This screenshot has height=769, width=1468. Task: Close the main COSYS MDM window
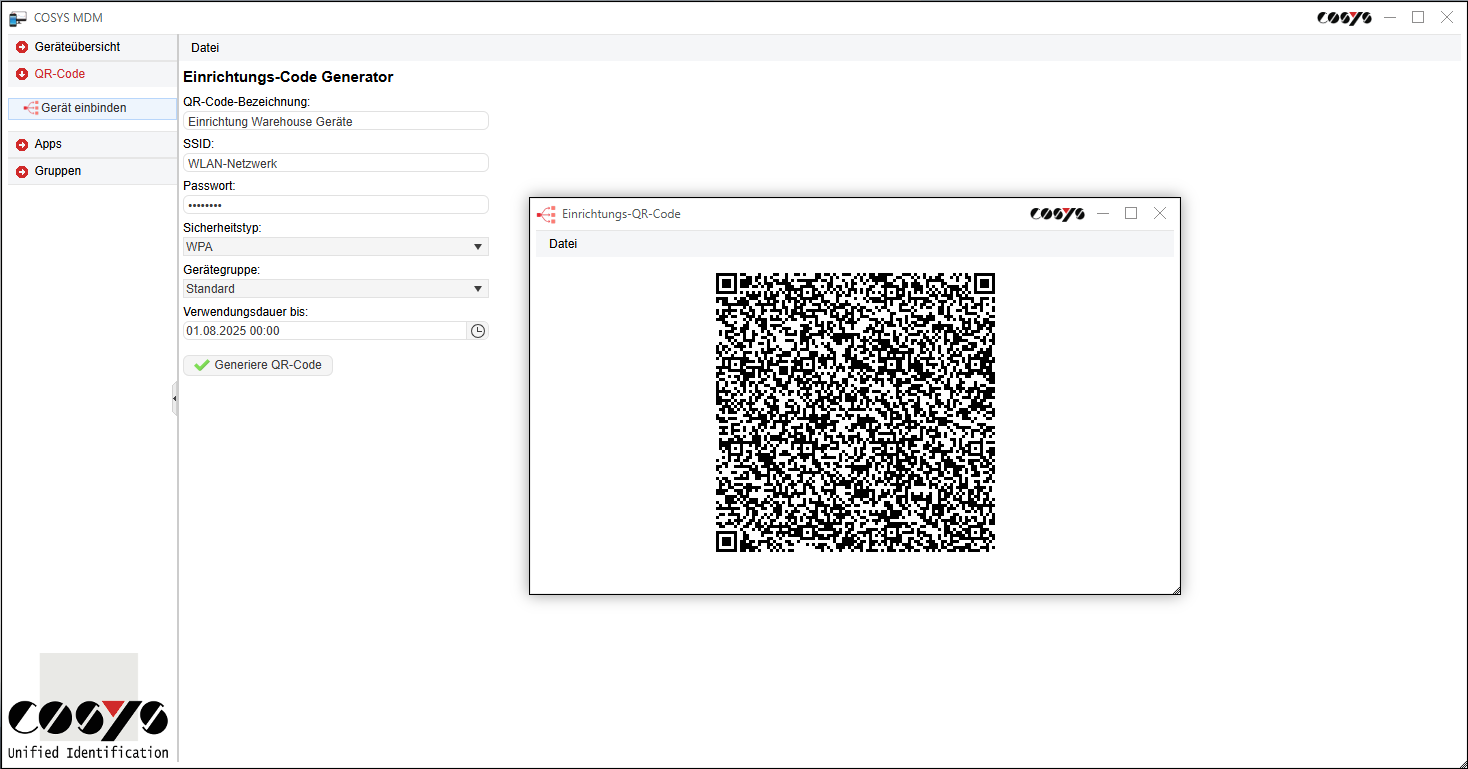1446,17
